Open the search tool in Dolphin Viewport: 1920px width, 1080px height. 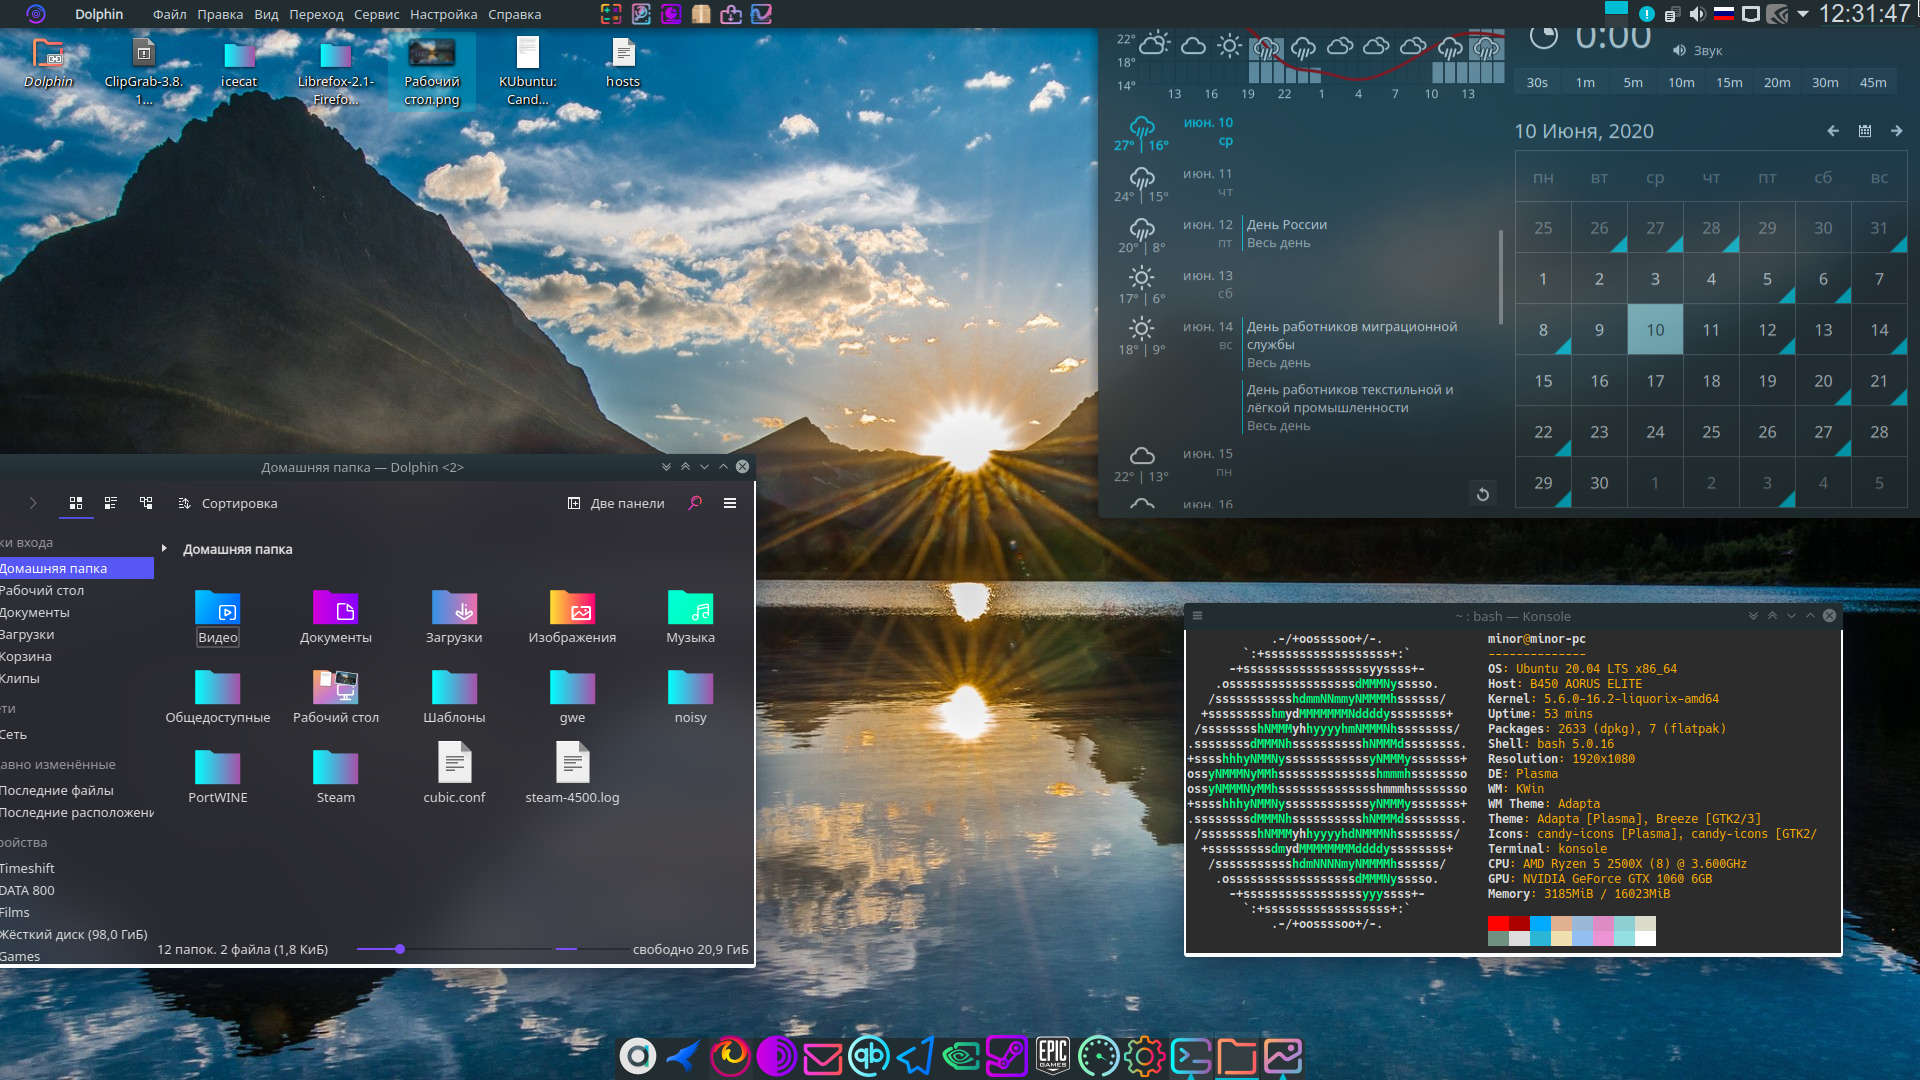point(695,503)
